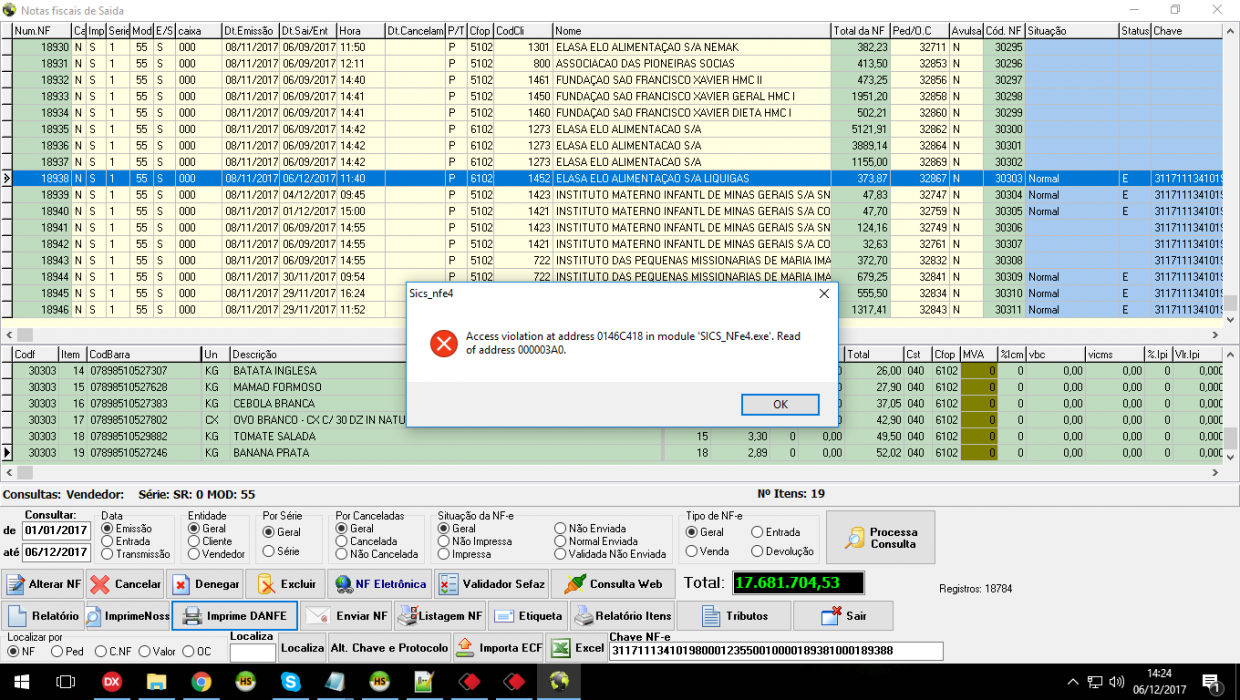Click the Sair exit button
The height and width of the screenshot is (700, 1240).
click(x=843, y=616)
